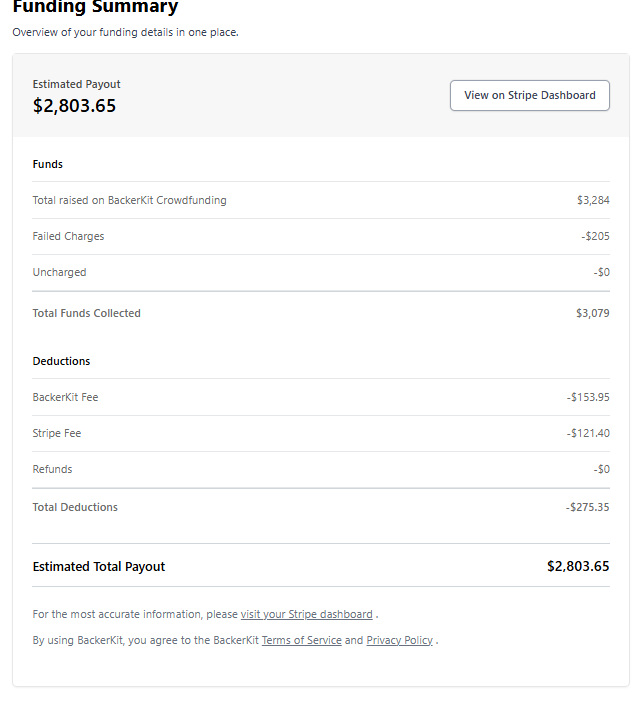Click the -$275.35 total deductions amount
The width and height of the screenshot is (637, 707).
coord(588,507)
